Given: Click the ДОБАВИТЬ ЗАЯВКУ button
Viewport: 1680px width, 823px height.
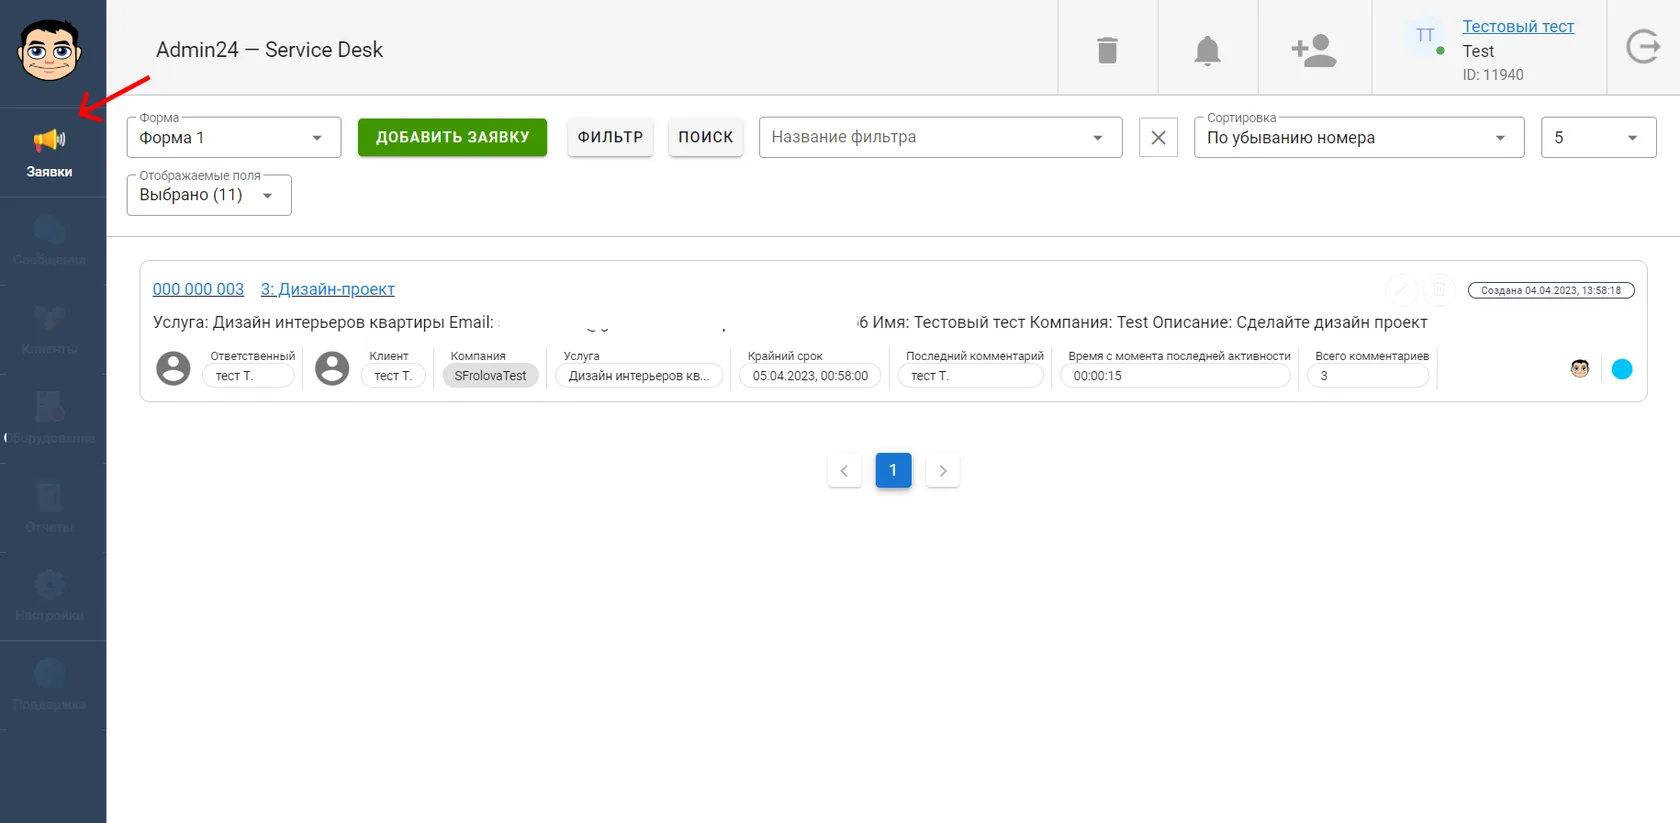Looking at the screenshot, I should coord(452,137).
